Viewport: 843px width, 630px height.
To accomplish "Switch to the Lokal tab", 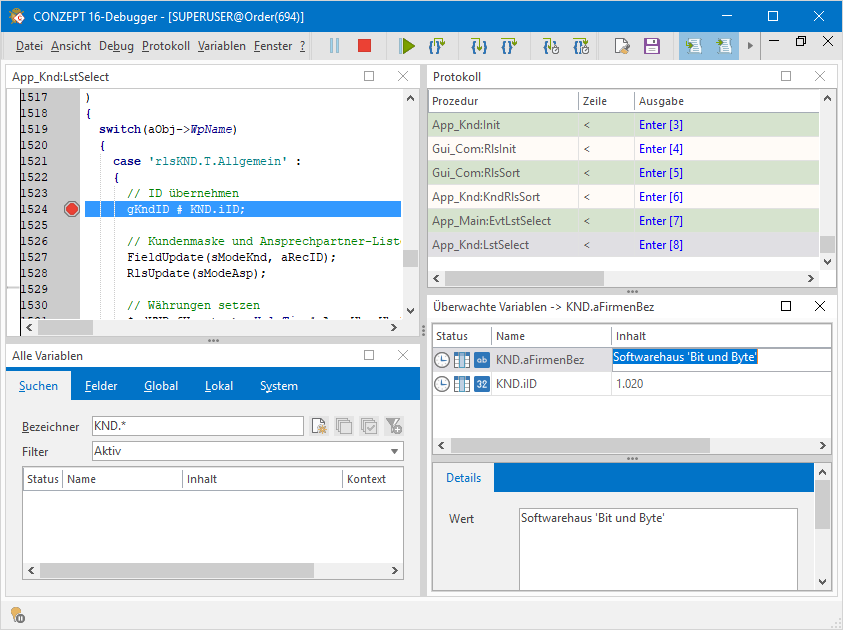I will click(219, 386).
